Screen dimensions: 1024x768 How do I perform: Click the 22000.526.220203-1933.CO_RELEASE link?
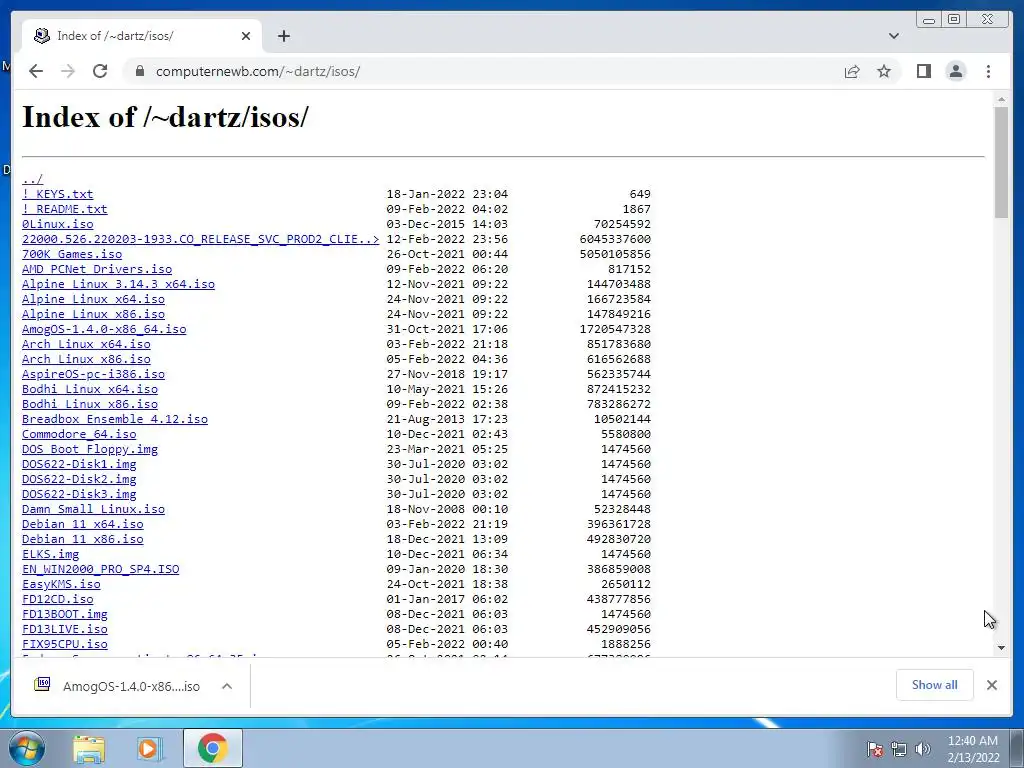[200, 239]
